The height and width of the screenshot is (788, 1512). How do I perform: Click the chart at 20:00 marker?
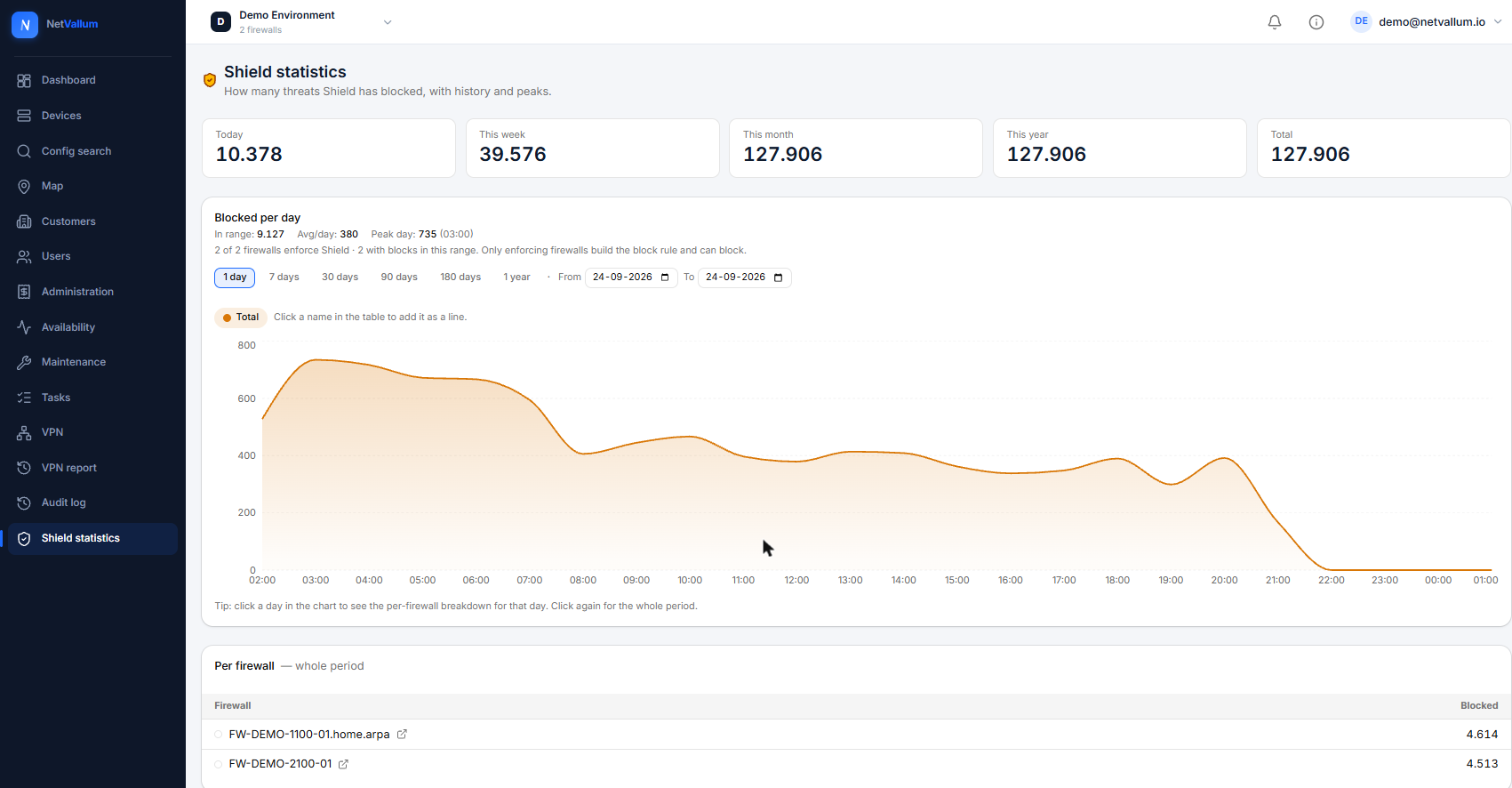[x=1224, y=458]
